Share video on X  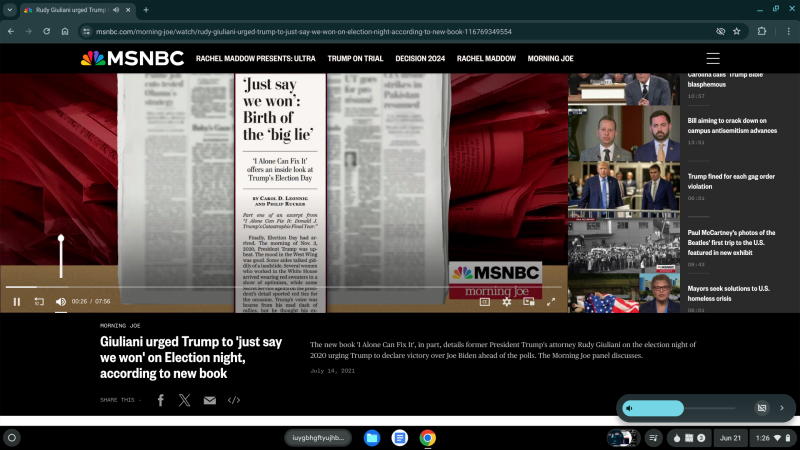point(185,400)
